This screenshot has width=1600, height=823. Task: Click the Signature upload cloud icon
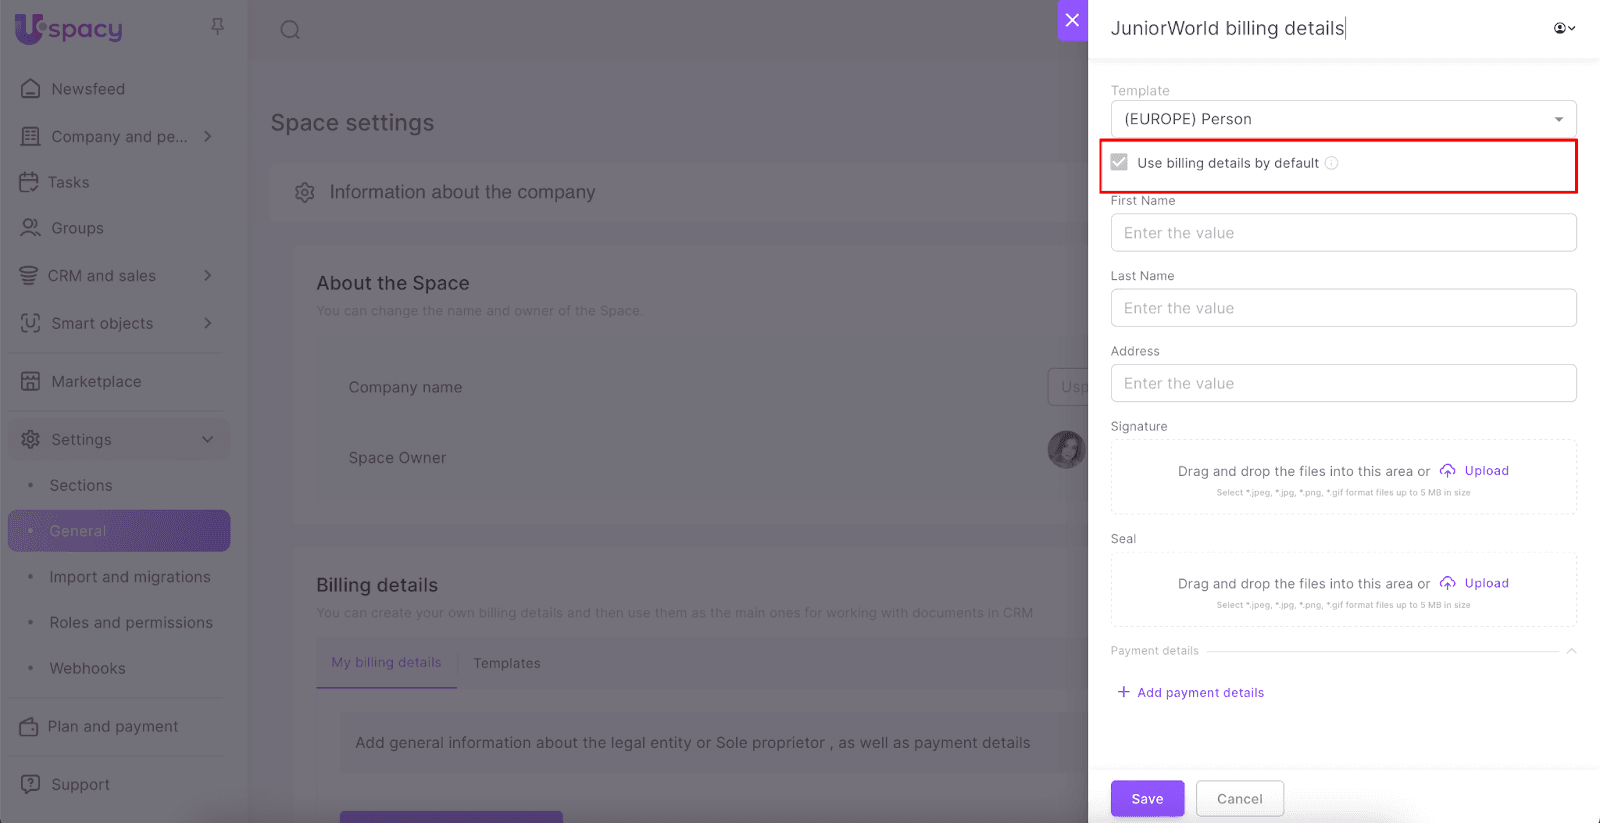pos(1447,471)
